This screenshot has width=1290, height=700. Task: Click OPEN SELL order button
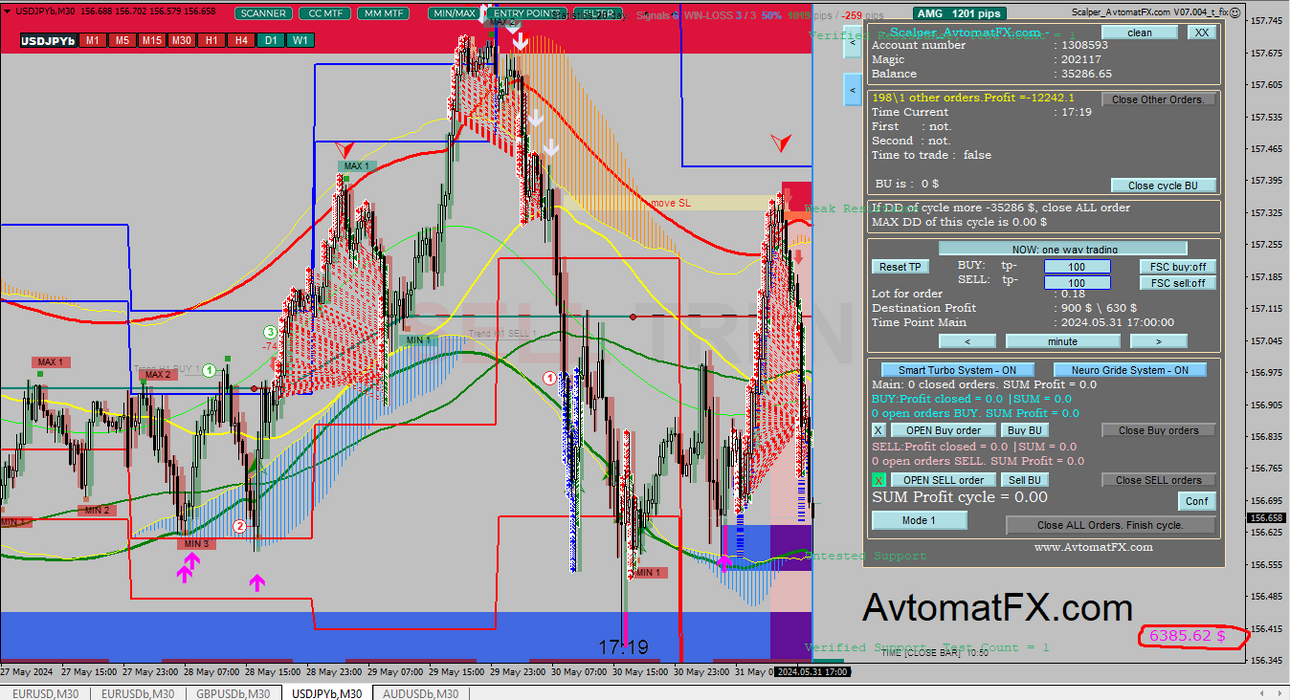943,480
